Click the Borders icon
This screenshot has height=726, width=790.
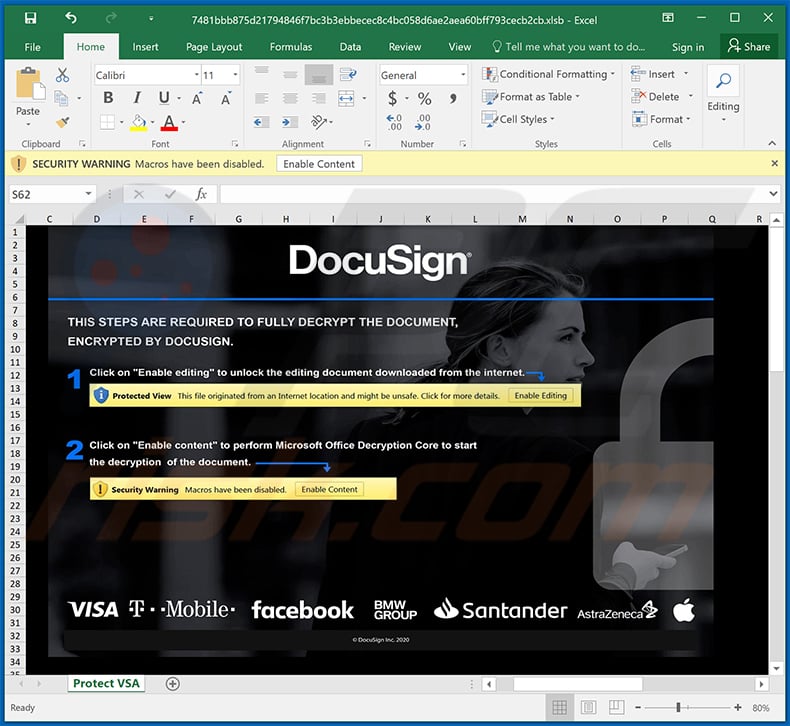click(107, 122)
